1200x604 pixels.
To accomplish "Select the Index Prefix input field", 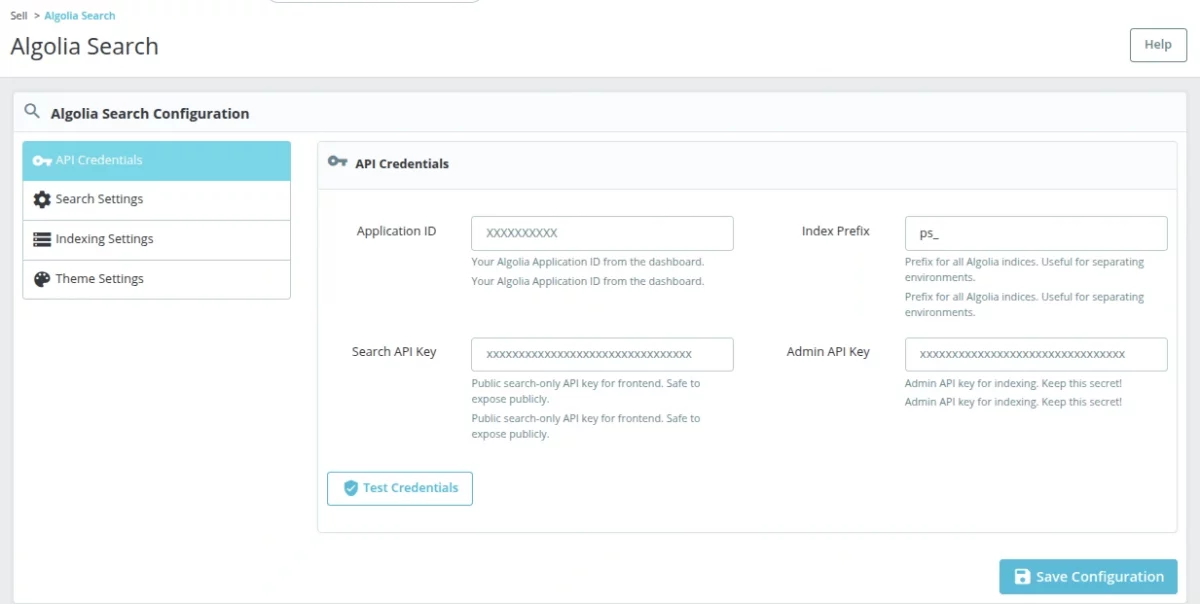I will [x=1035, y=233].
